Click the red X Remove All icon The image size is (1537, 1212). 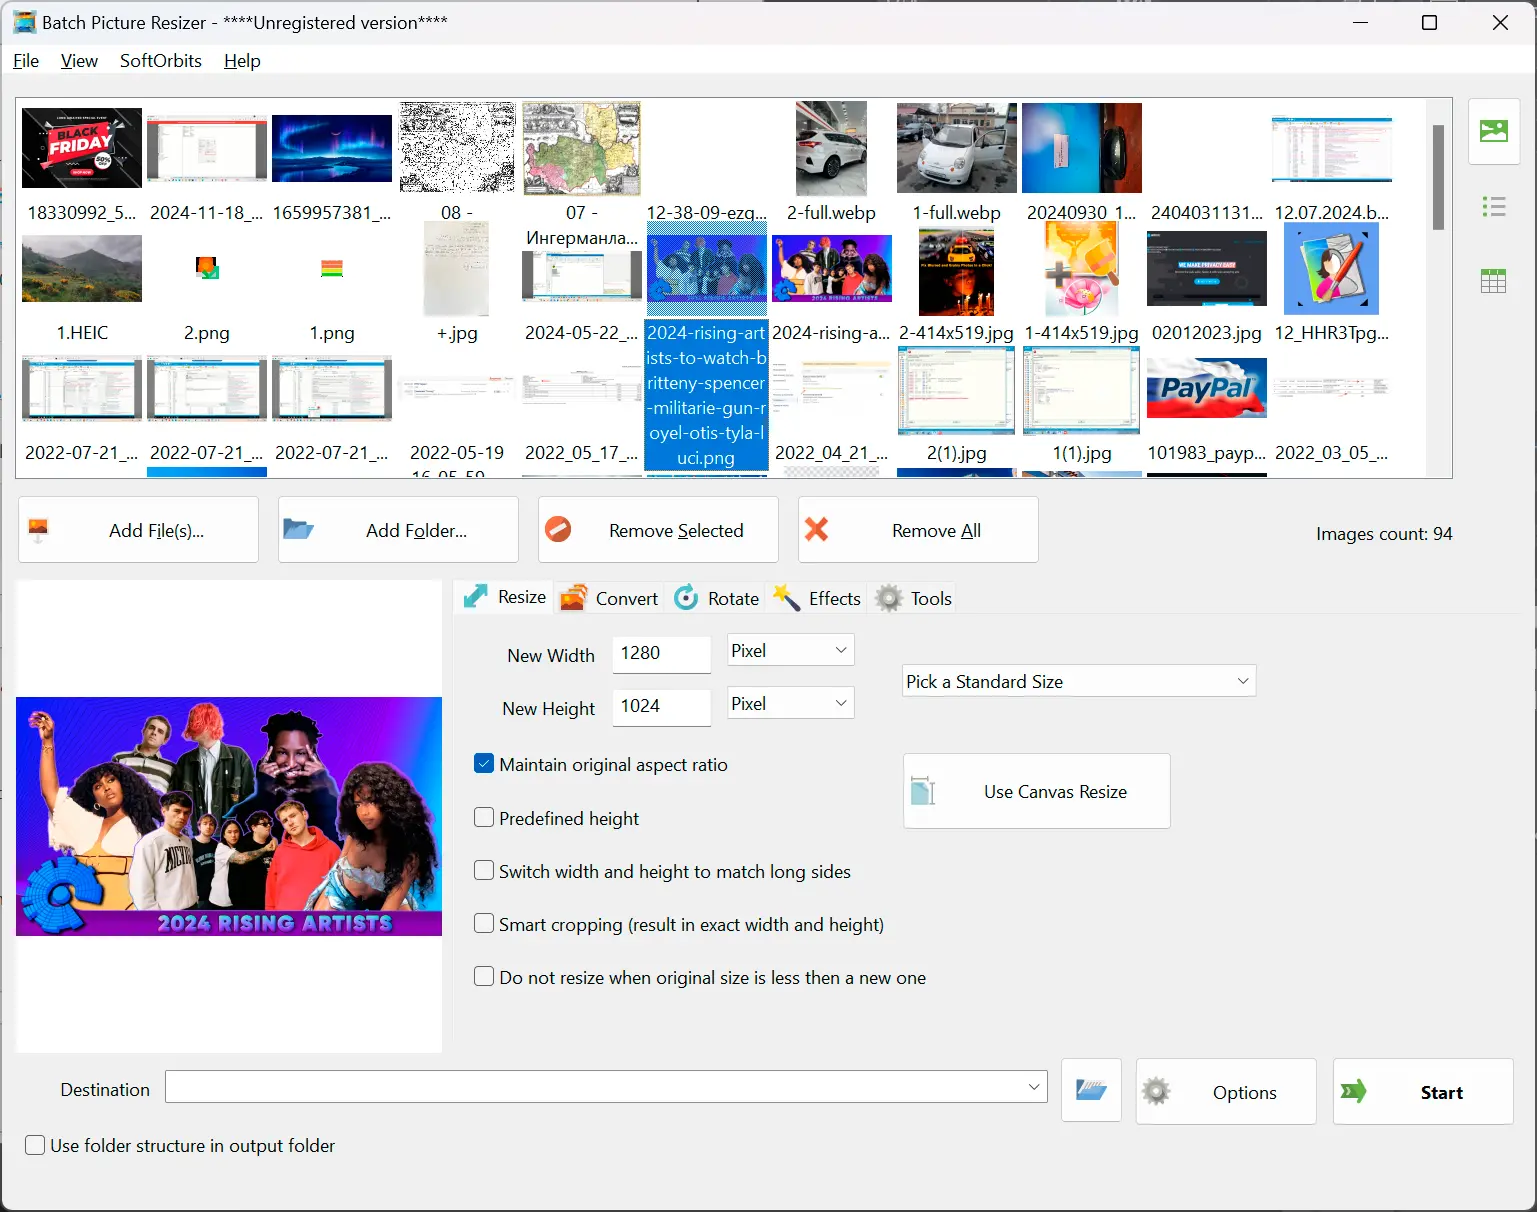click(x=817, y=530)
